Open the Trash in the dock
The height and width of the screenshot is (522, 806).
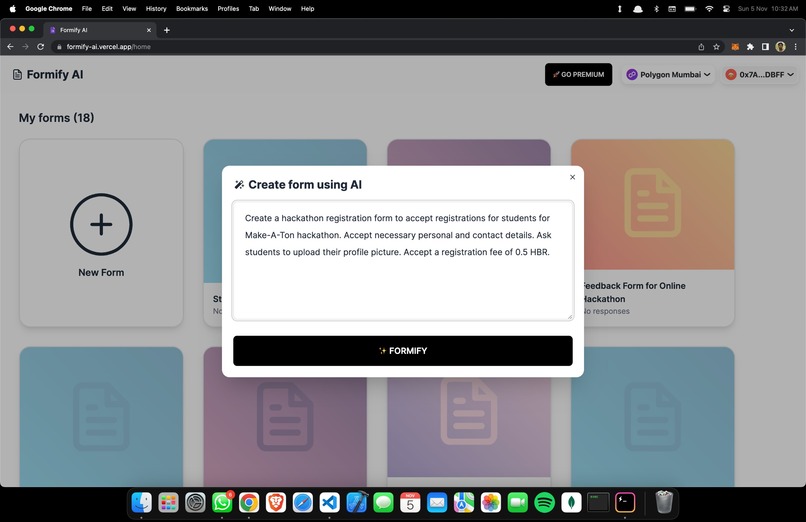pyautogui.click(x=664, y=502)
